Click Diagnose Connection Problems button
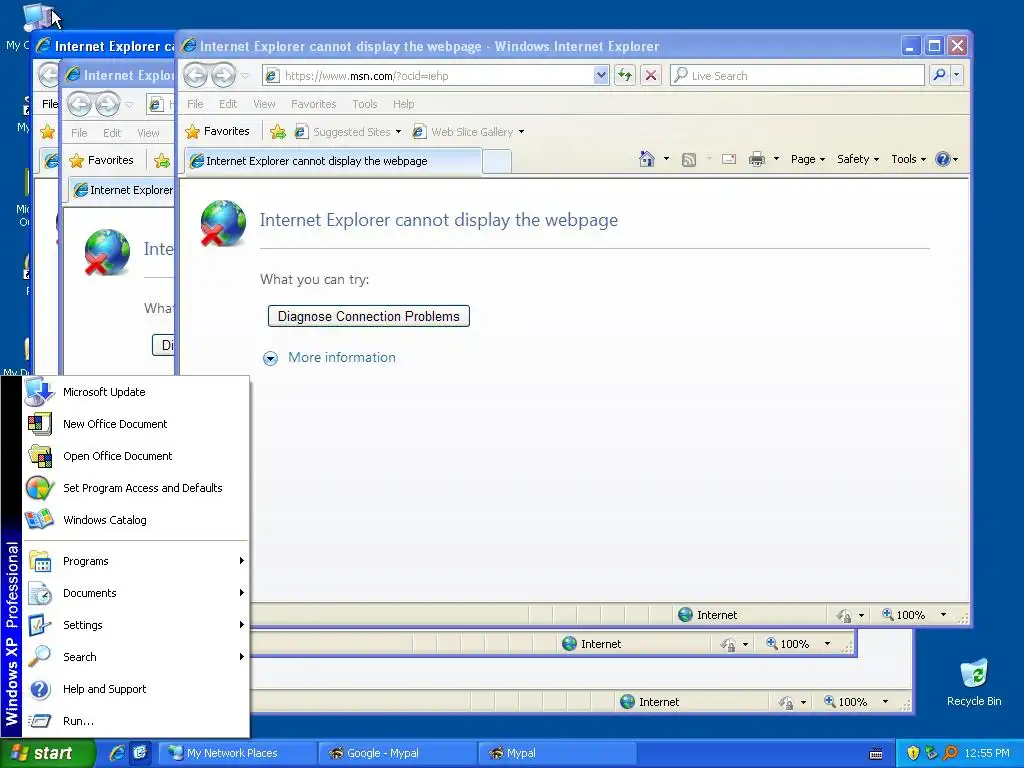This screenshot has height=768, width=1024. click(x=368, y=316)
